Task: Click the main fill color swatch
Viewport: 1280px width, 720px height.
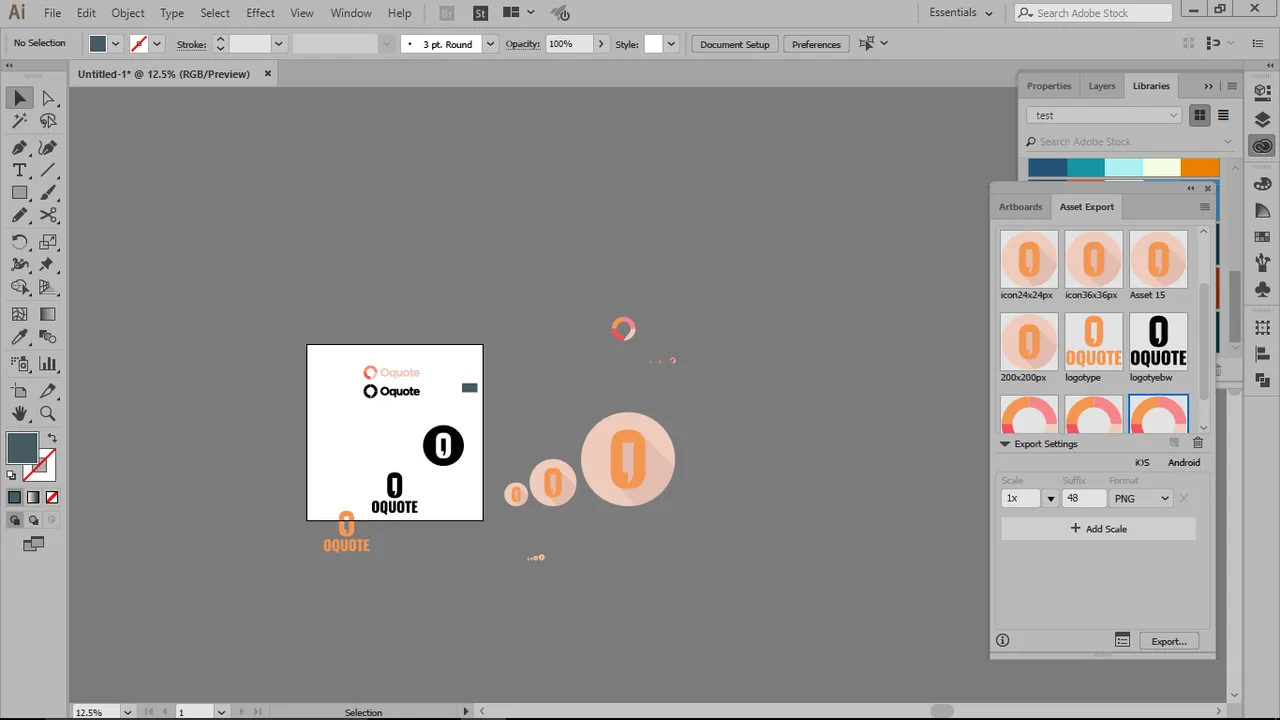Action: pos(22,448)
